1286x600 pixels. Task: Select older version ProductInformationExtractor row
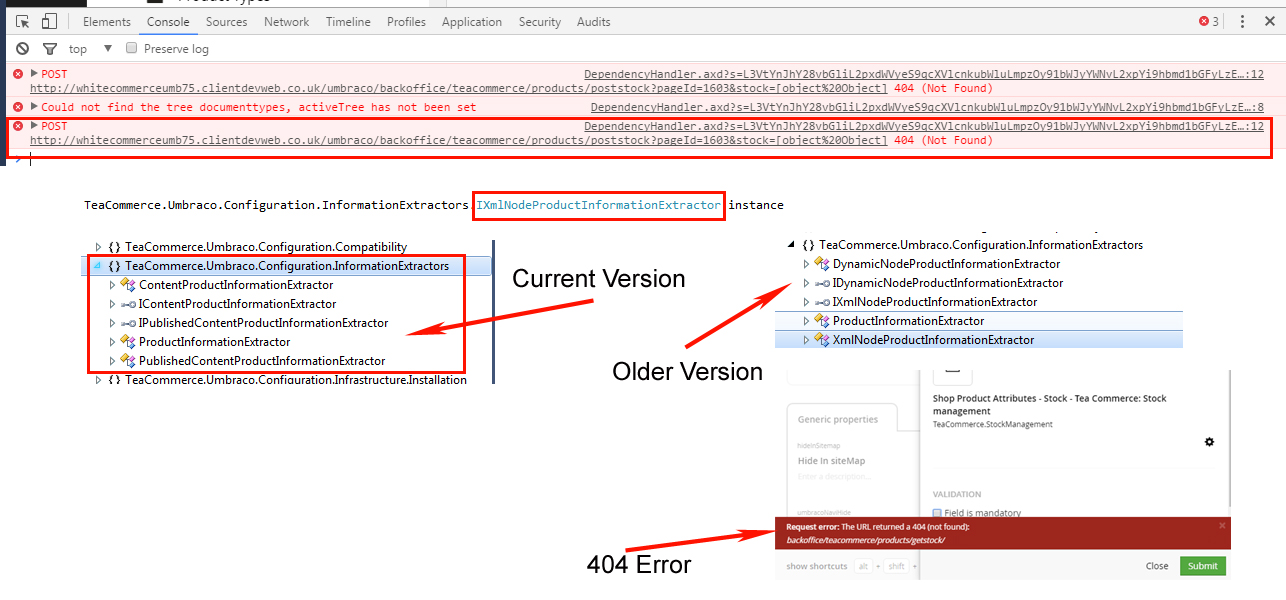[979, 321]
